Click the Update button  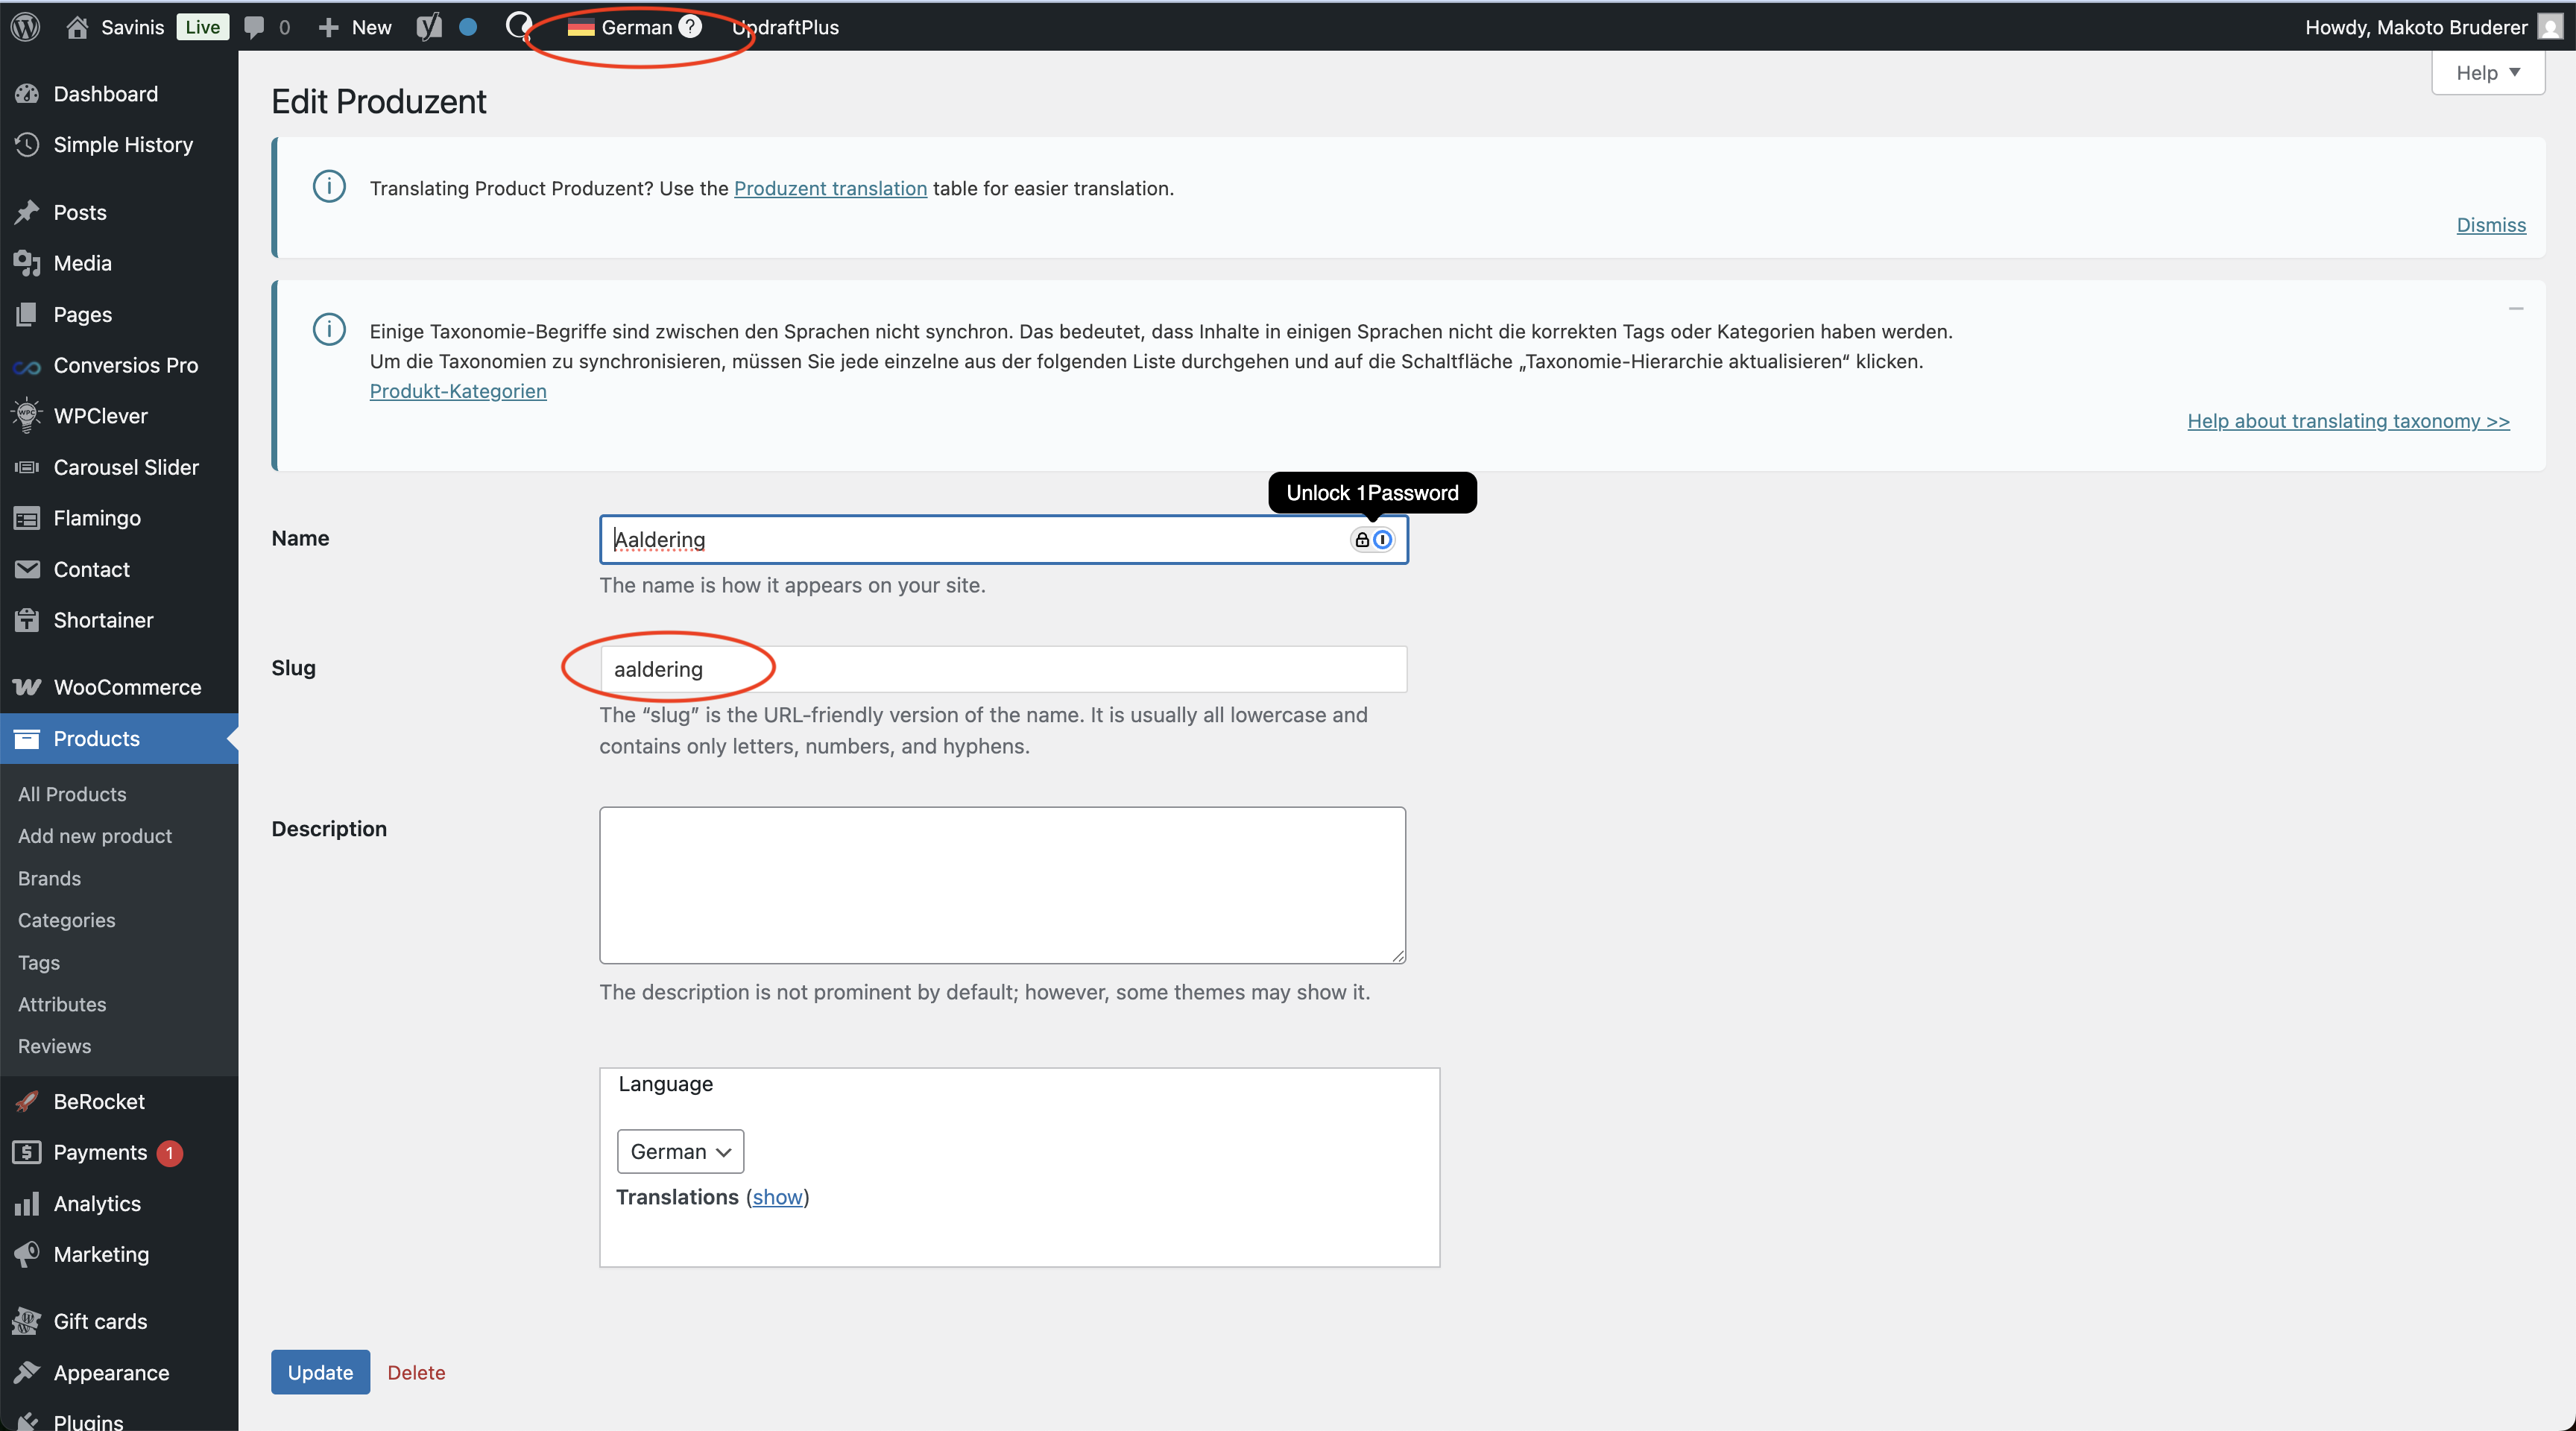tap(320, 1372)
